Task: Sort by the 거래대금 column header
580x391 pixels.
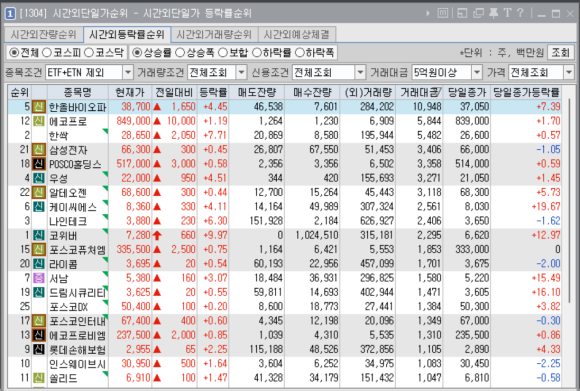Action: [x=419, y=92]
